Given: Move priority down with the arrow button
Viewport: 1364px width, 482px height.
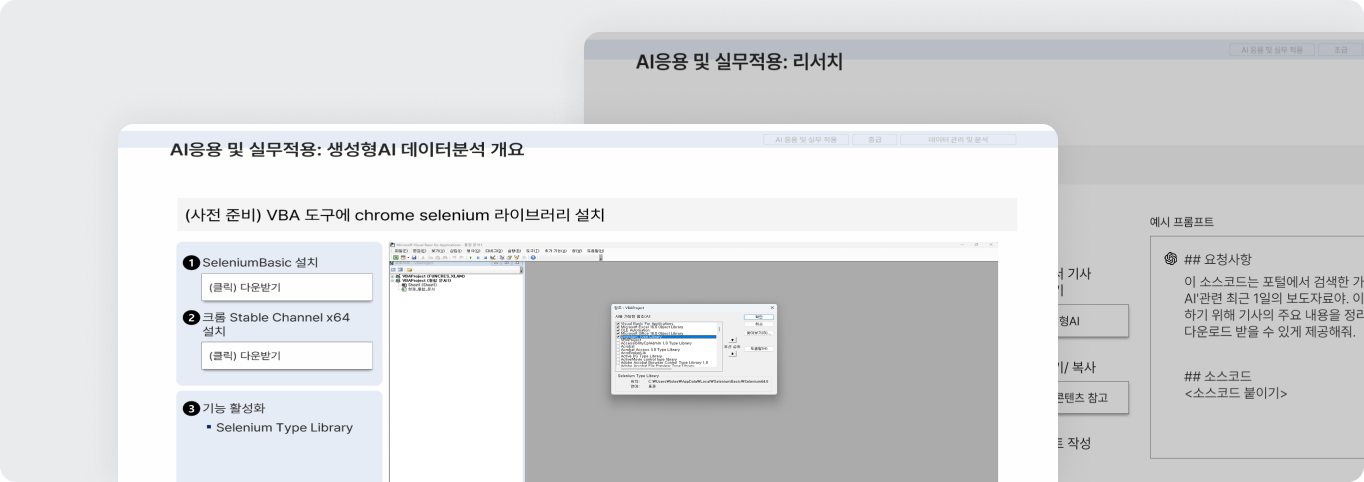Looking at the screenshot, I should point(733,353).
